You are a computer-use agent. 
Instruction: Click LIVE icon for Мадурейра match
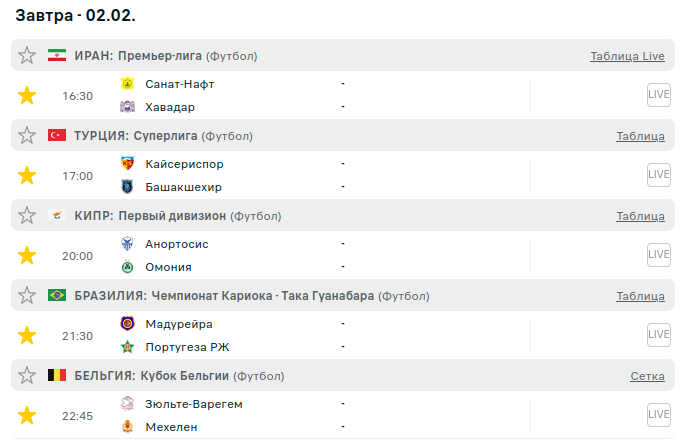coord(658,335)
